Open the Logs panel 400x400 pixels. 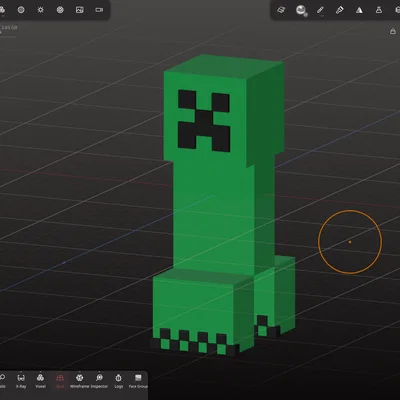point(118,381)
